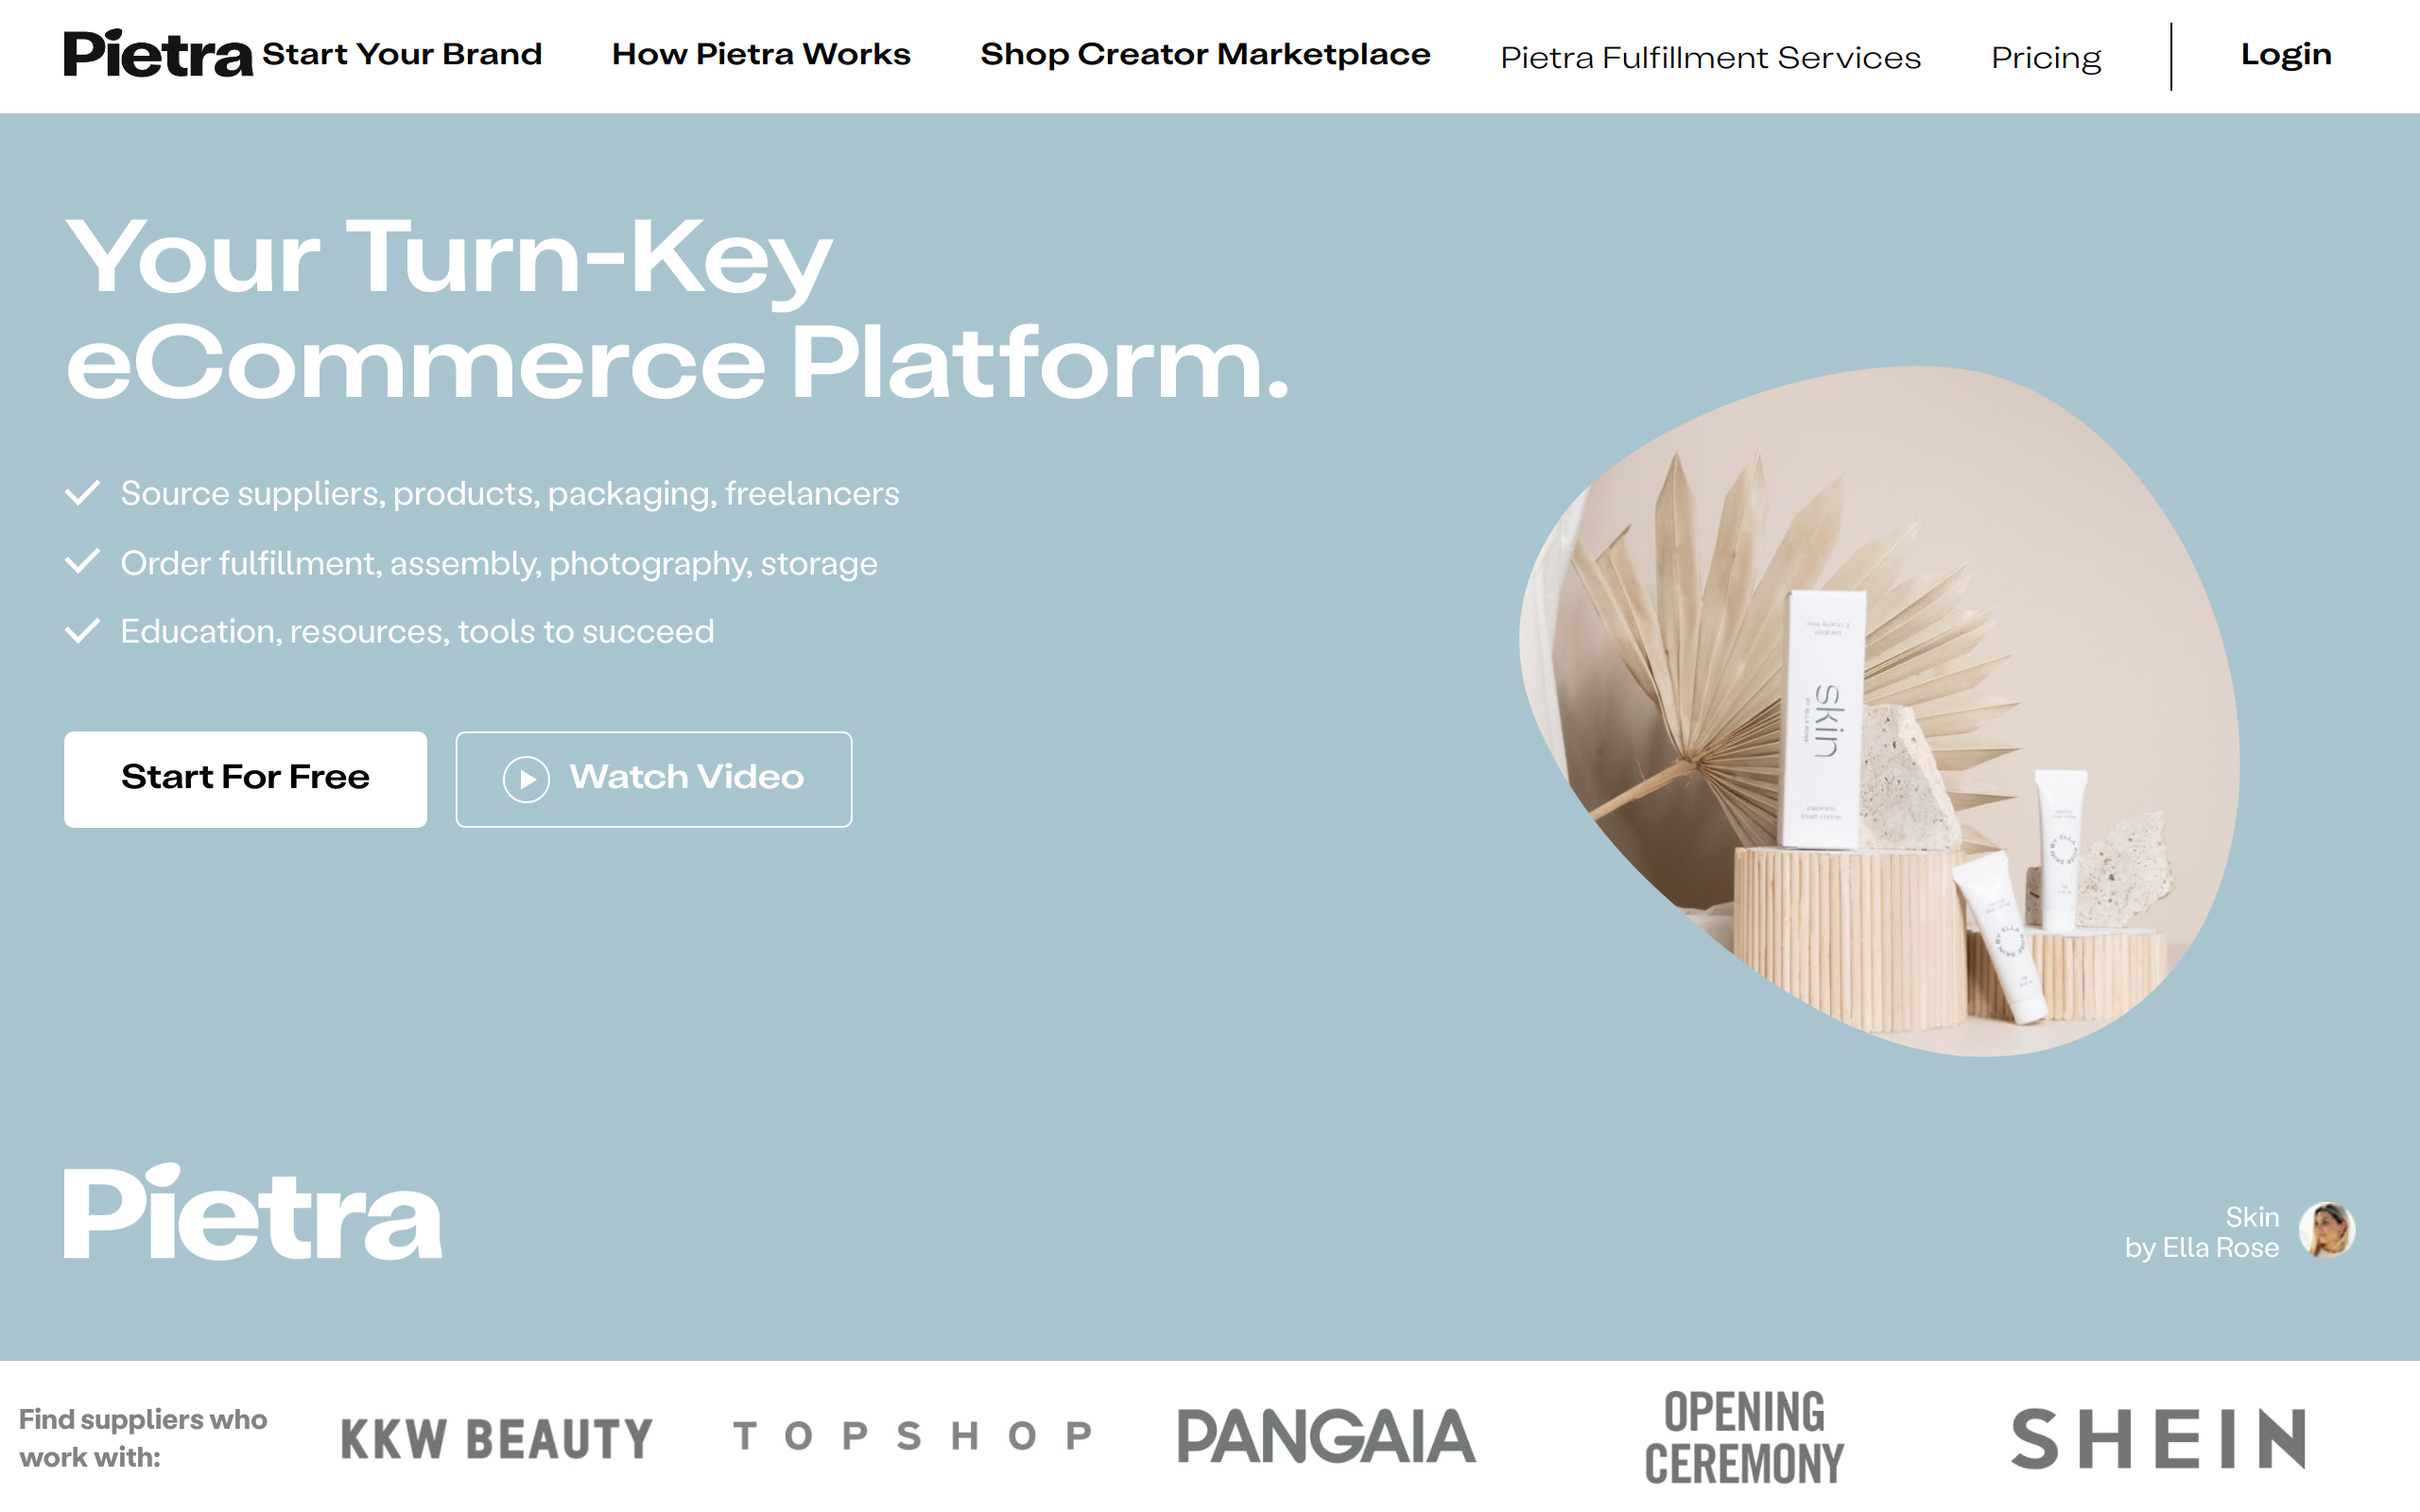Image resolution: width=2420 pixels, height=1512 pixels.
Task: Click checkmark beside Education resources line
Action: pos(82,631)
